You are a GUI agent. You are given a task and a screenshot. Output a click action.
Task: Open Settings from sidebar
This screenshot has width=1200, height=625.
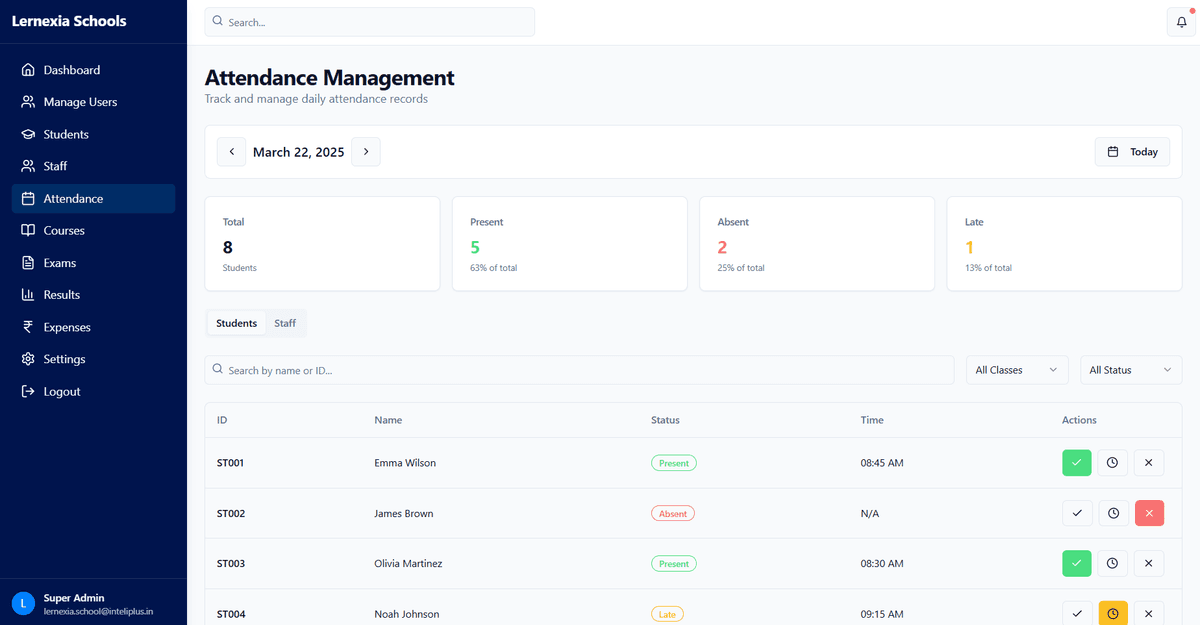pyautogui.click(x=64, y=359)
